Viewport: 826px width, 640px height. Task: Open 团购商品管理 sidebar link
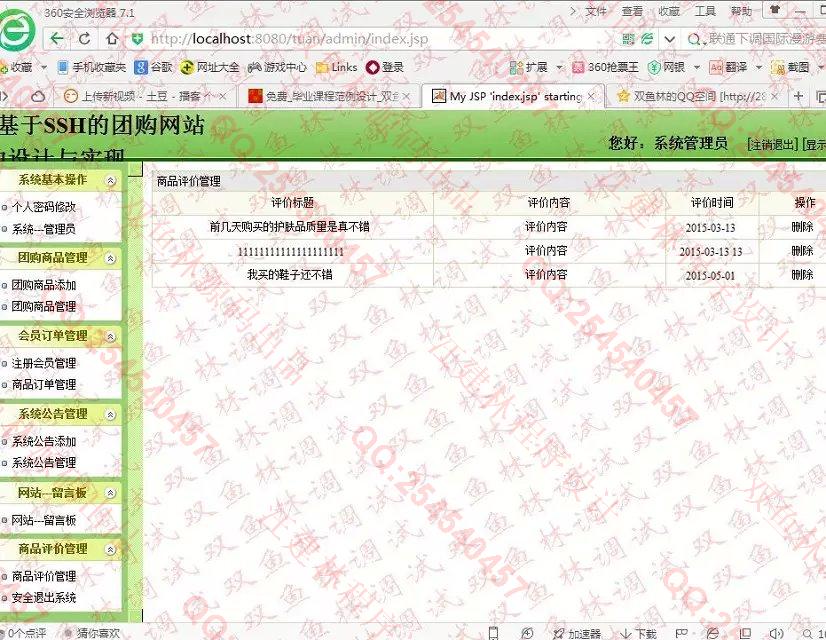44,307
